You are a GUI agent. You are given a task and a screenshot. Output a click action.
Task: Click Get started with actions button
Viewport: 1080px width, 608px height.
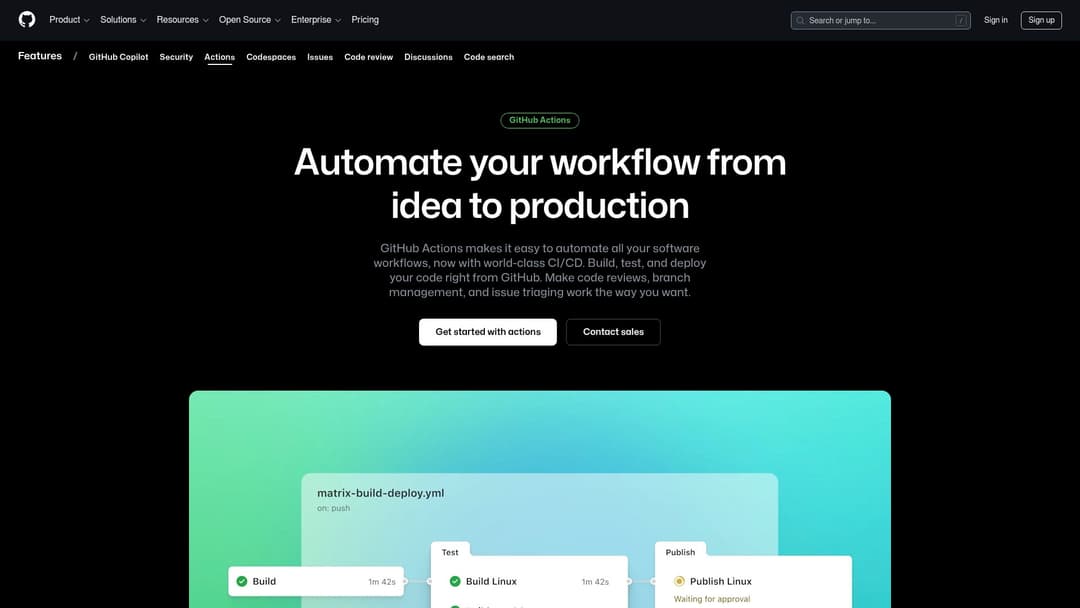coord(488,332)
